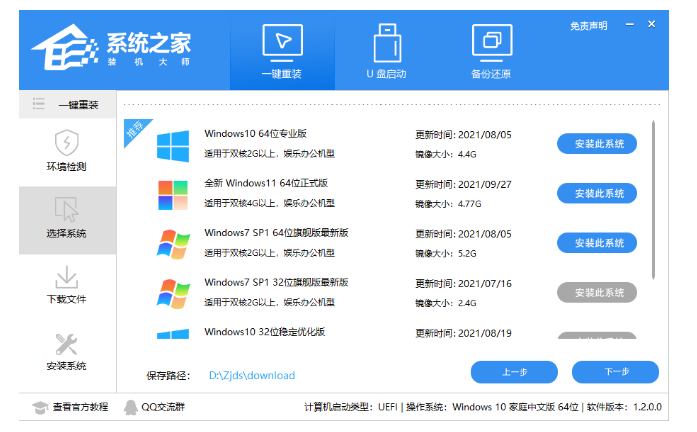Click 镜像大小: 4.4G text

click(x=445, y=154)
